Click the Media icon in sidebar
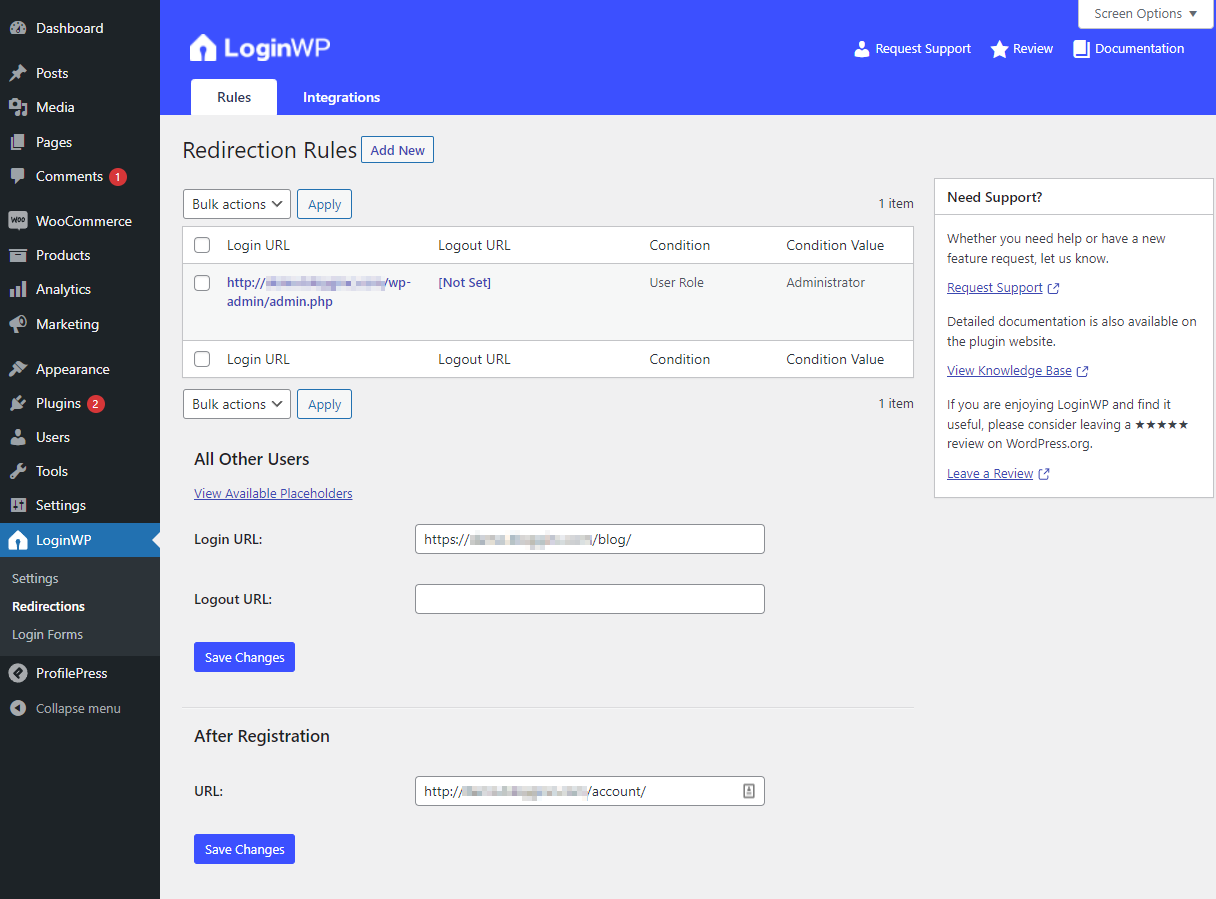Screen dimensions: 1216x899 [18, 107]
